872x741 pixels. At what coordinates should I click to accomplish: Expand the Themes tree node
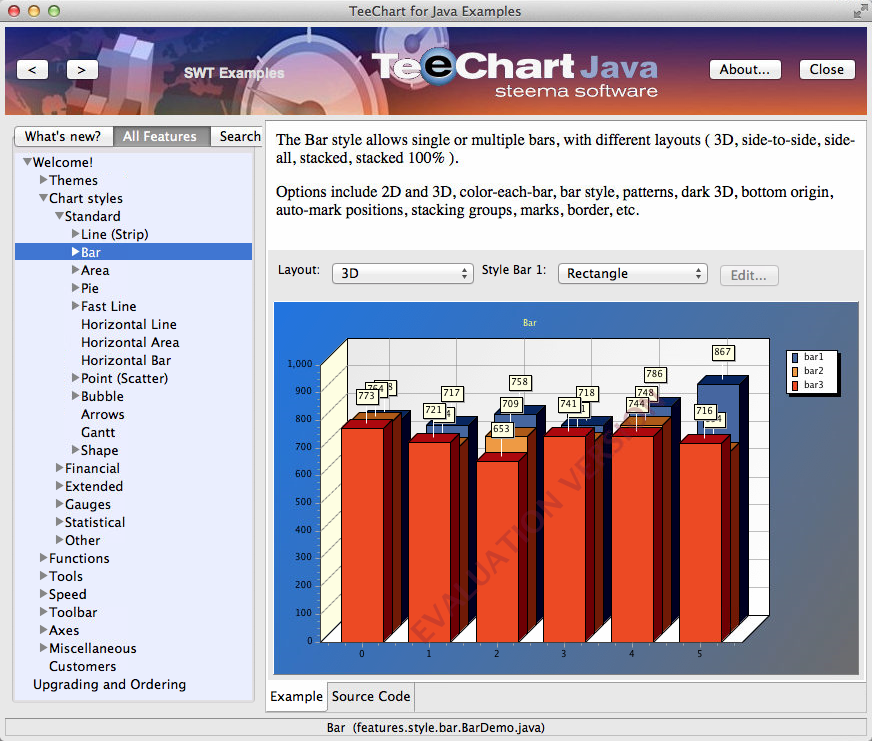pyautogui.click(x=43, y=180)
